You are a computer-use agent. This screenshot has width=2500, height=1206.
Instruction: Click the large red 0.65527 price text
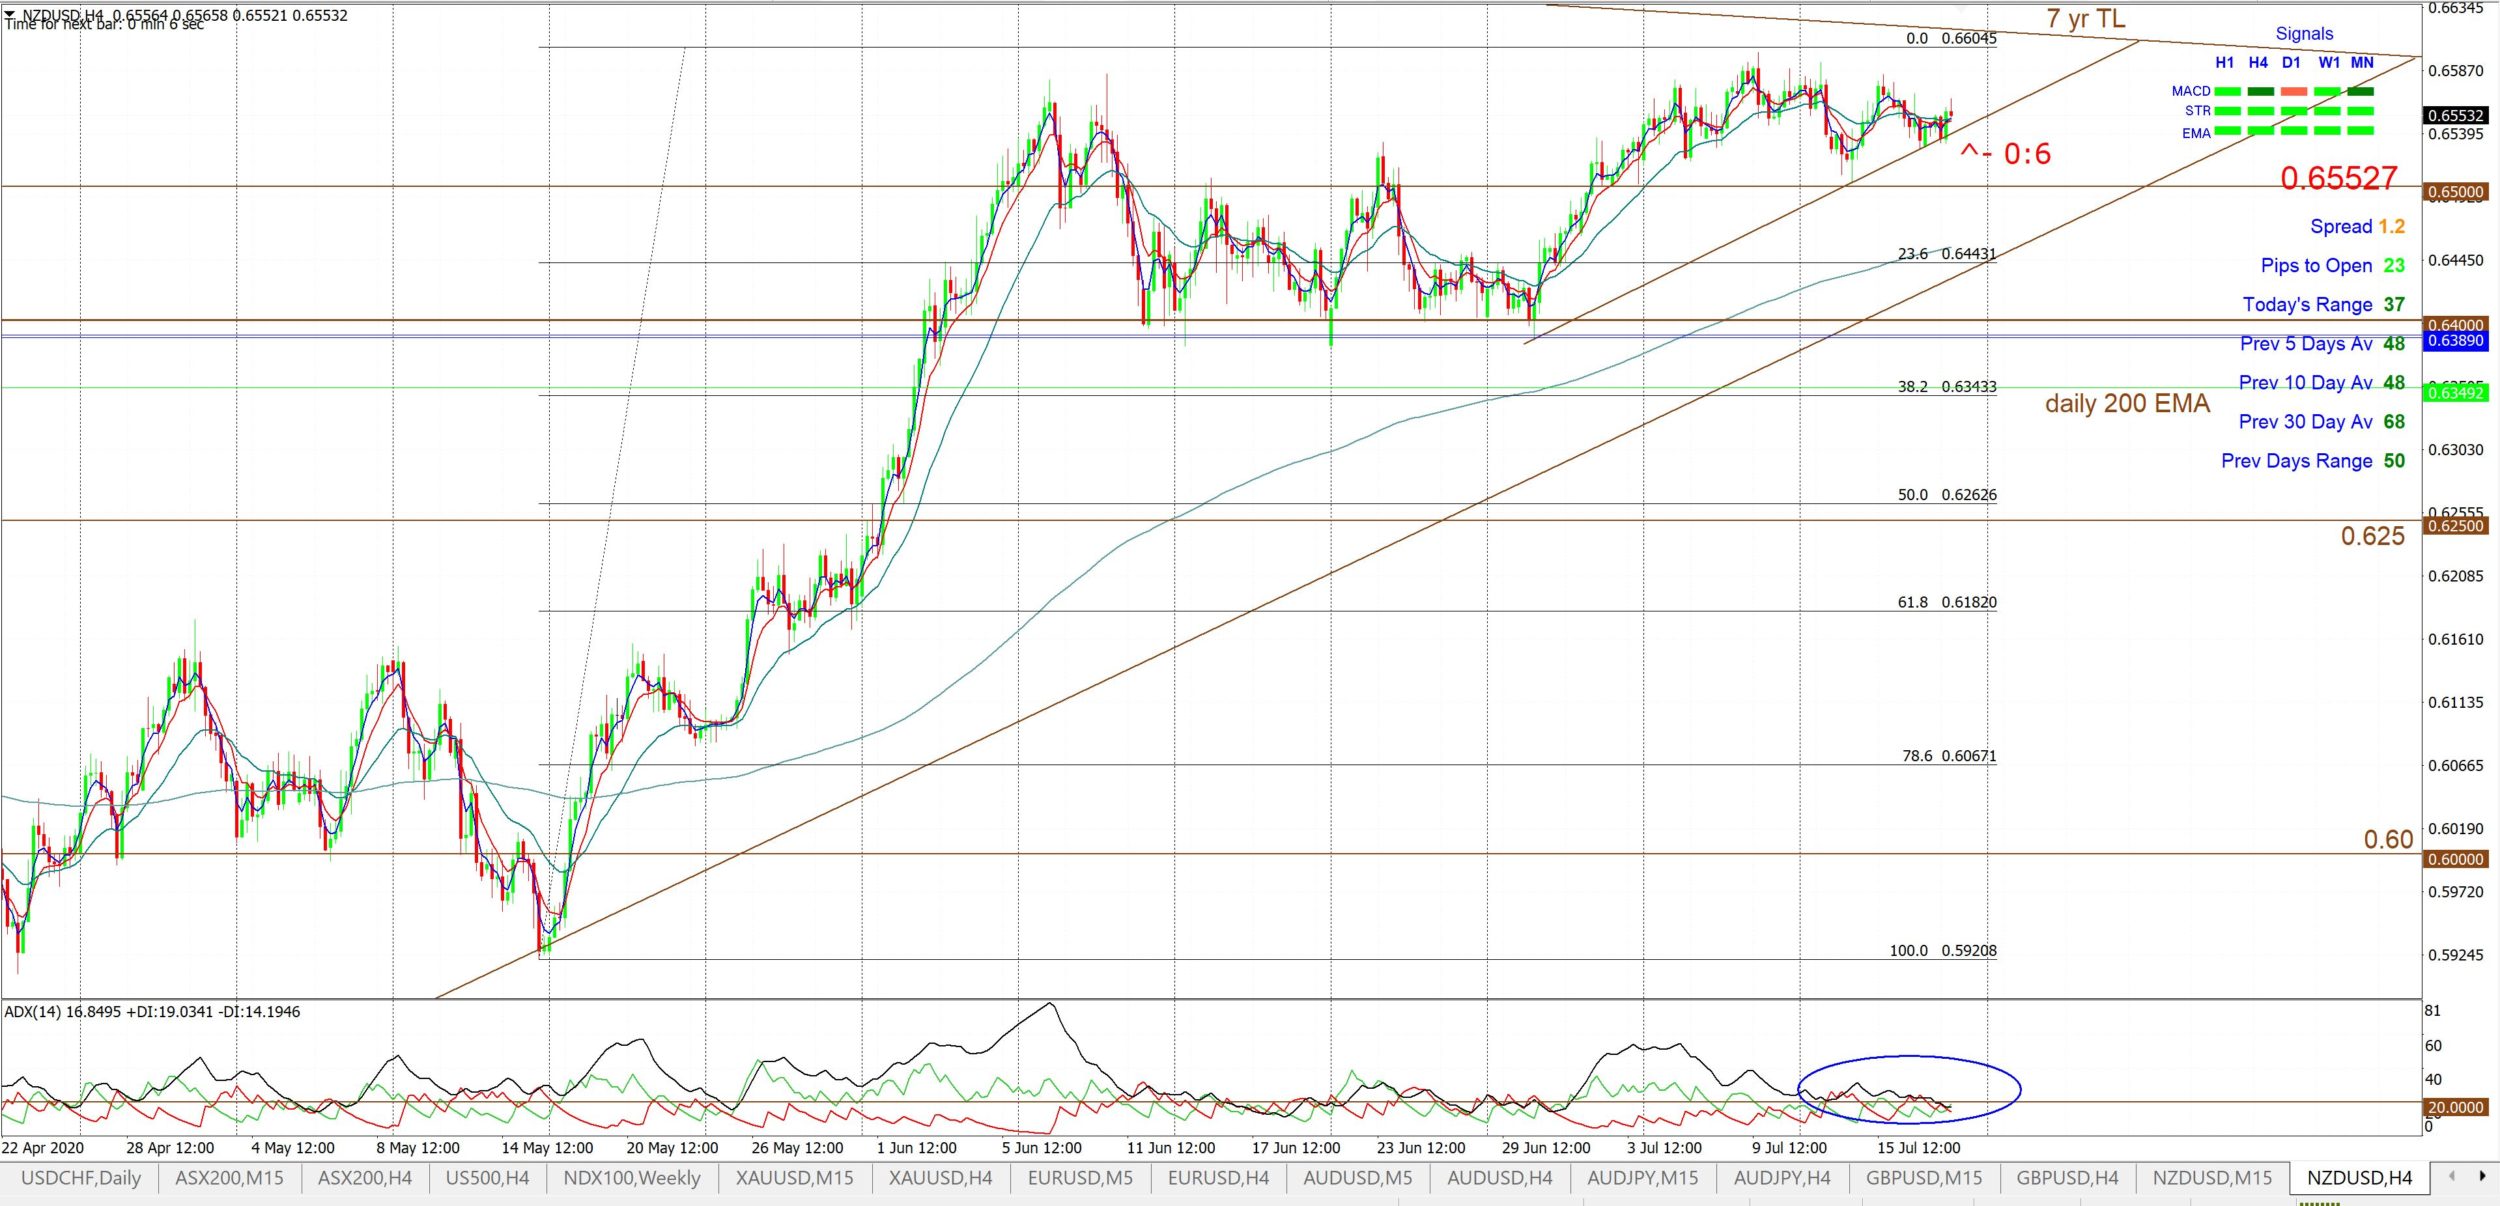tap(2339, 178)
